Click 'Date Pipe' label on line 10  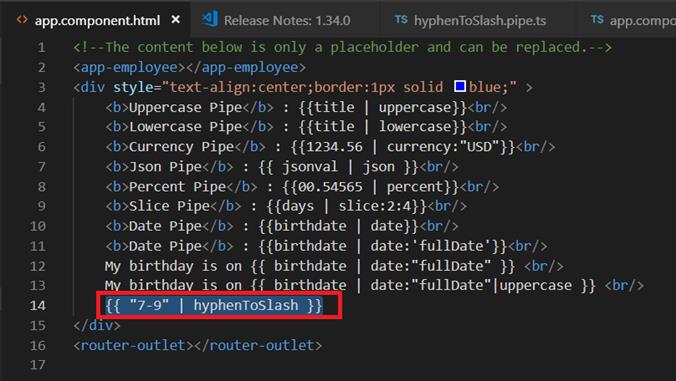tap(165, 226)
